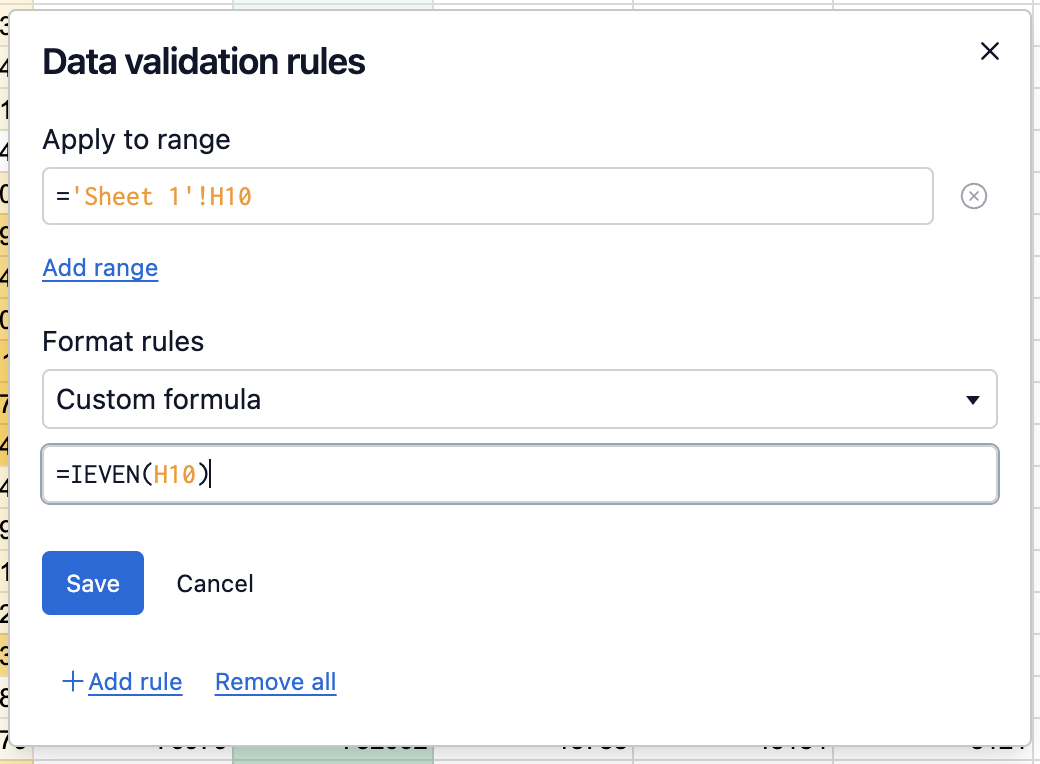1040x764 pixels.
Task: Focus the Apply to range input field
Action: point(600,196)
